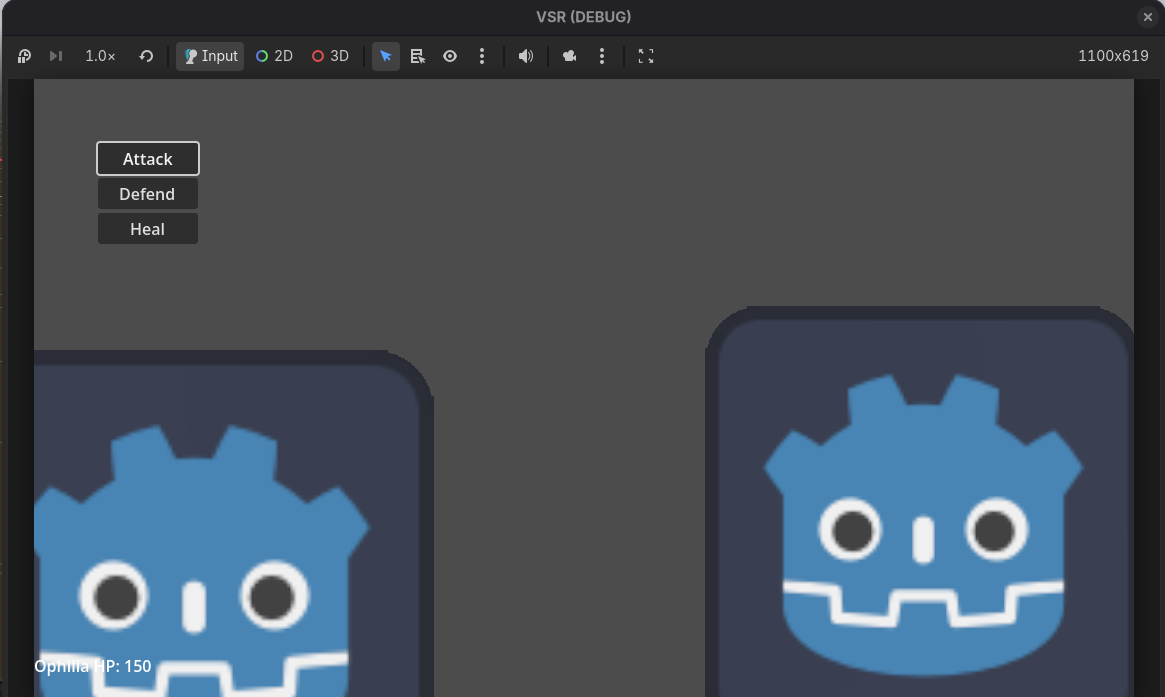Close the VSR (DEBUG) window
Viewport: 1165px width, 697px height.
pyautogui.click(x=1148, y=16)
